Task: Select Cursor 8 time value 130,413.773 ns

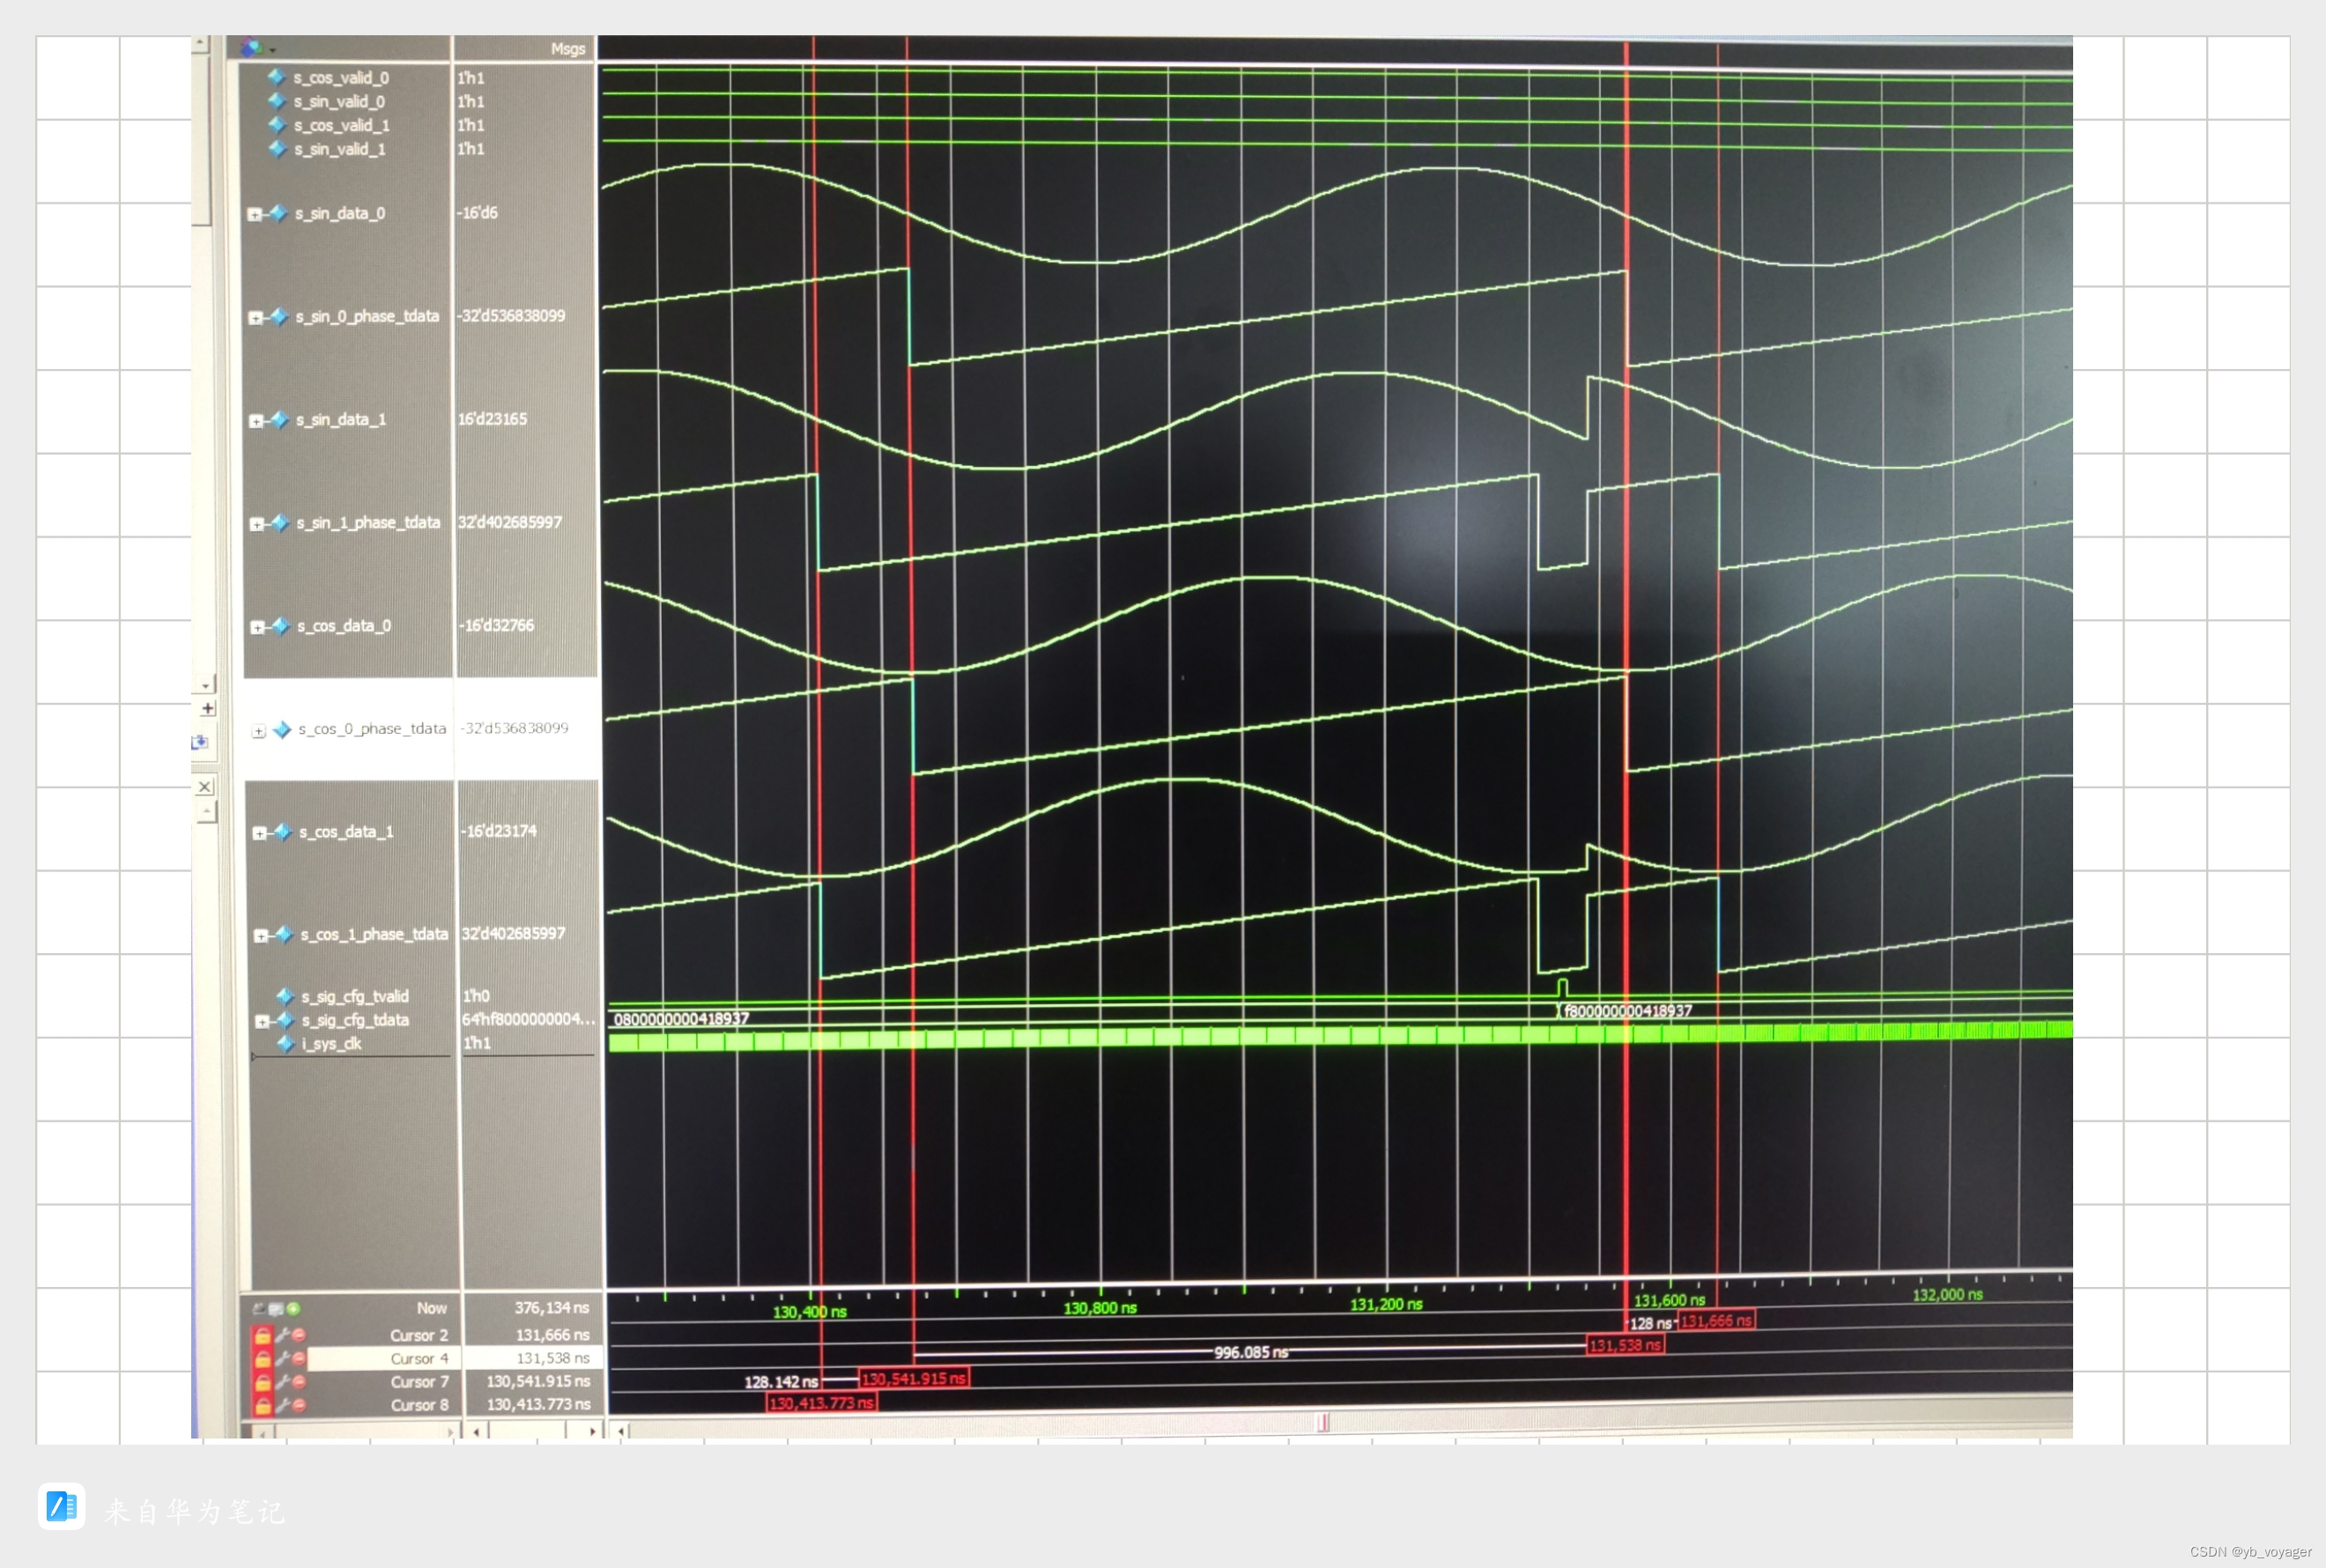Action: [x=538, y=1405]
